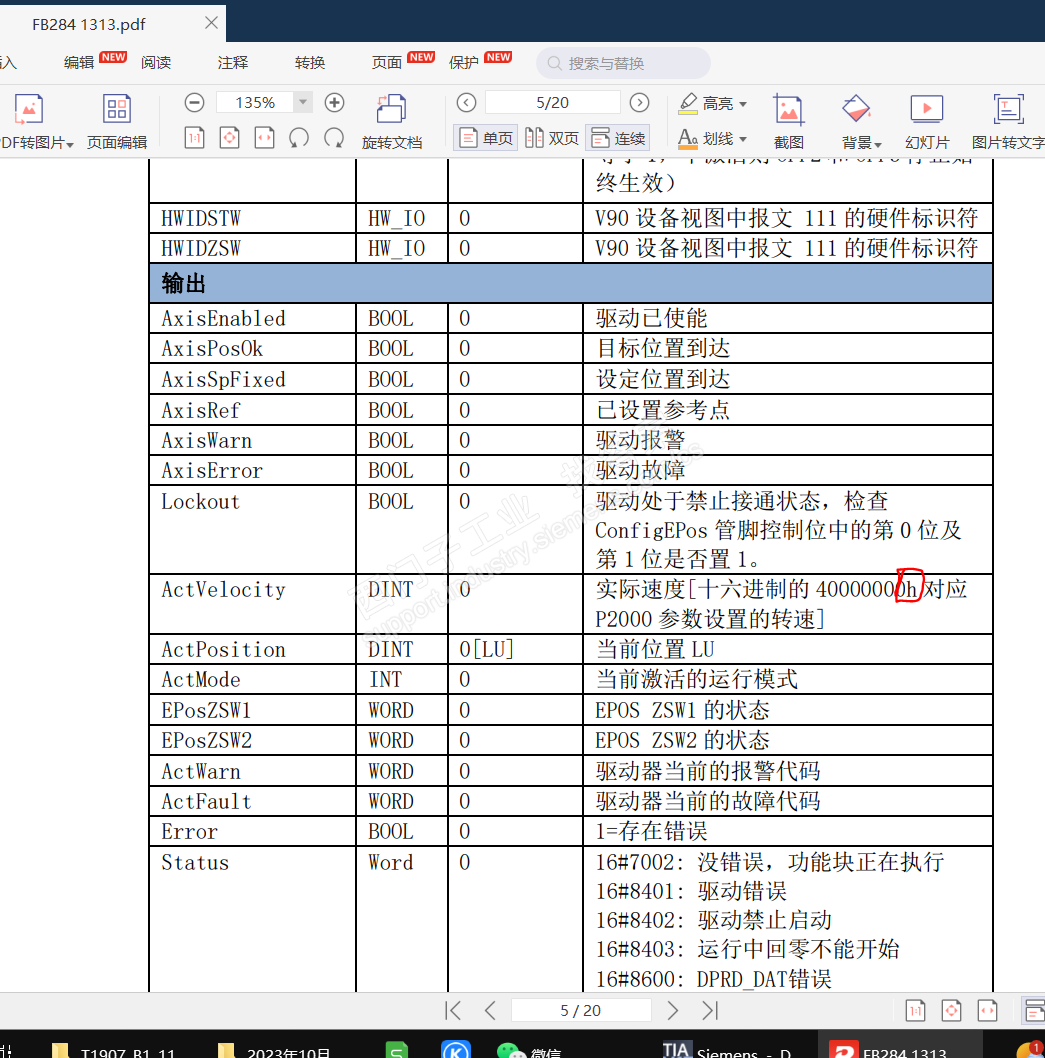Rotate page counterclockwise
Screen dimensions: 1045x1058
click(x=299, y=138)
